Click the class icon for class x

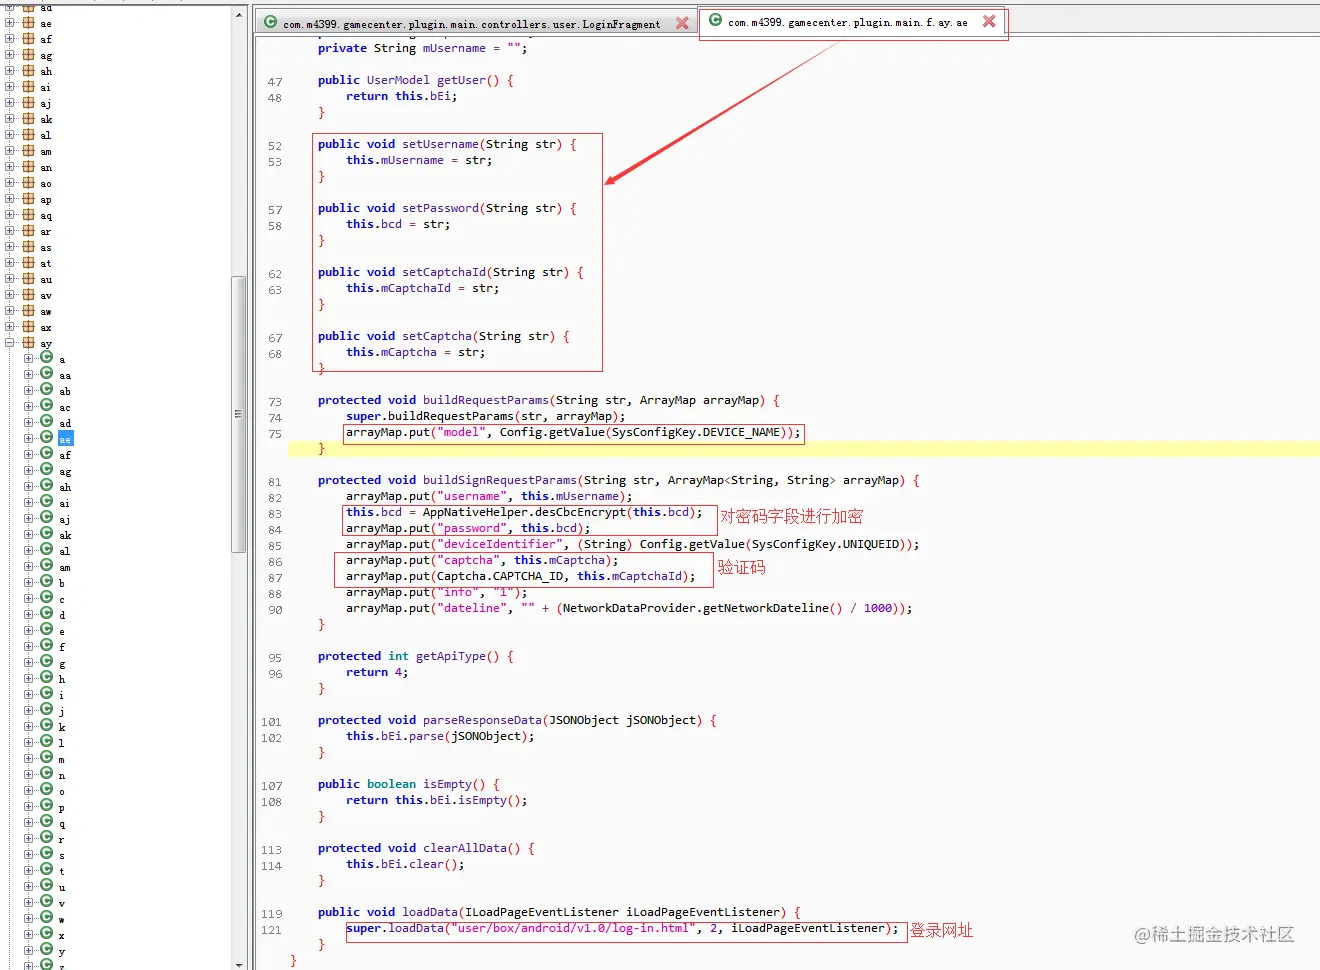(x=46, y=934)
